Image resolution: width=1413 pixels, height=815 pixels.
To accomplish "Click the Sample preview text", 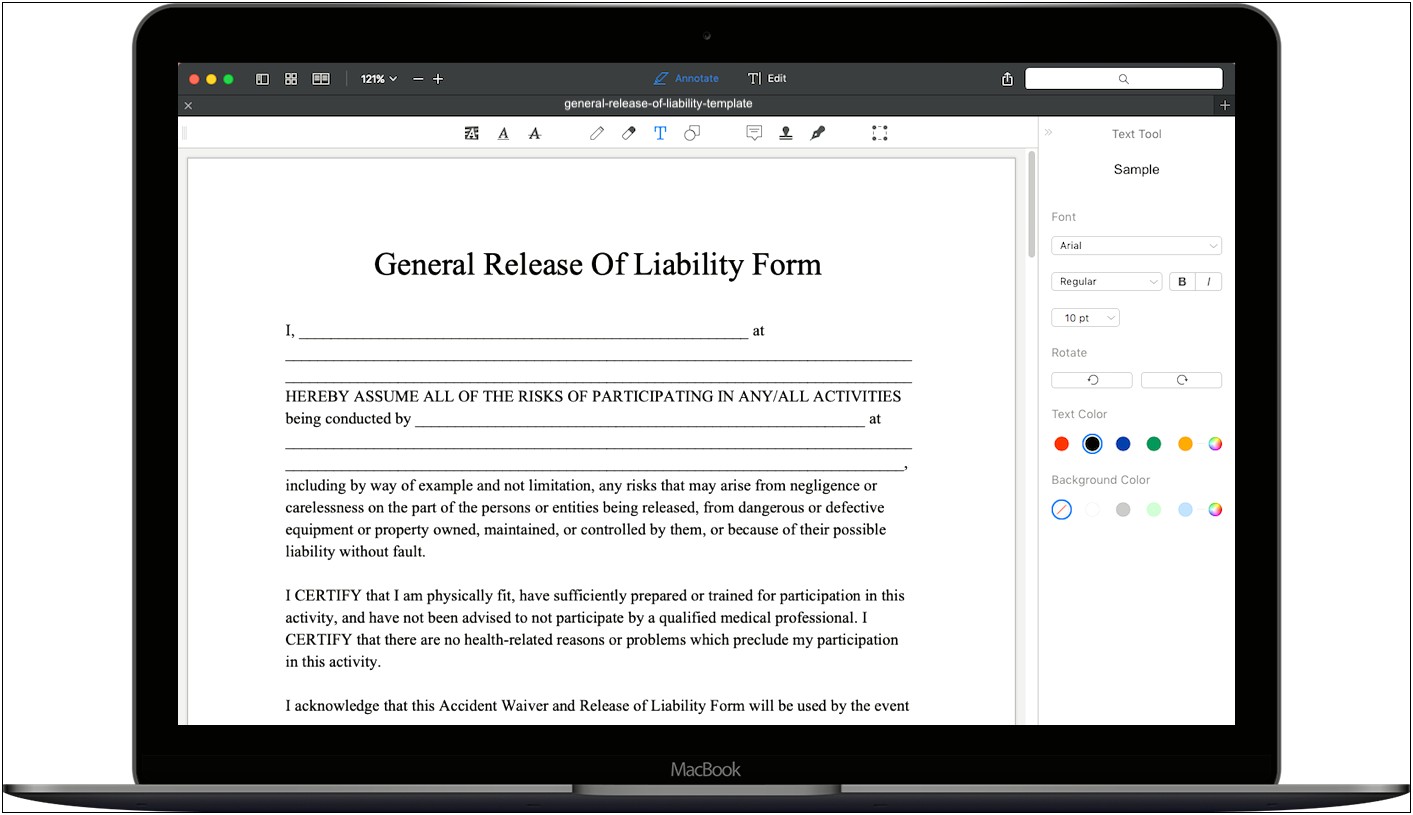I will click(1137, 170).
